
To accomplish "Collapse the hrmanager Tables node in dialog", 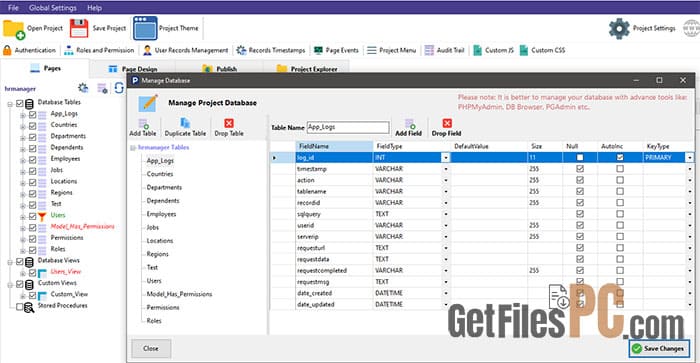I will coord(133,148).
